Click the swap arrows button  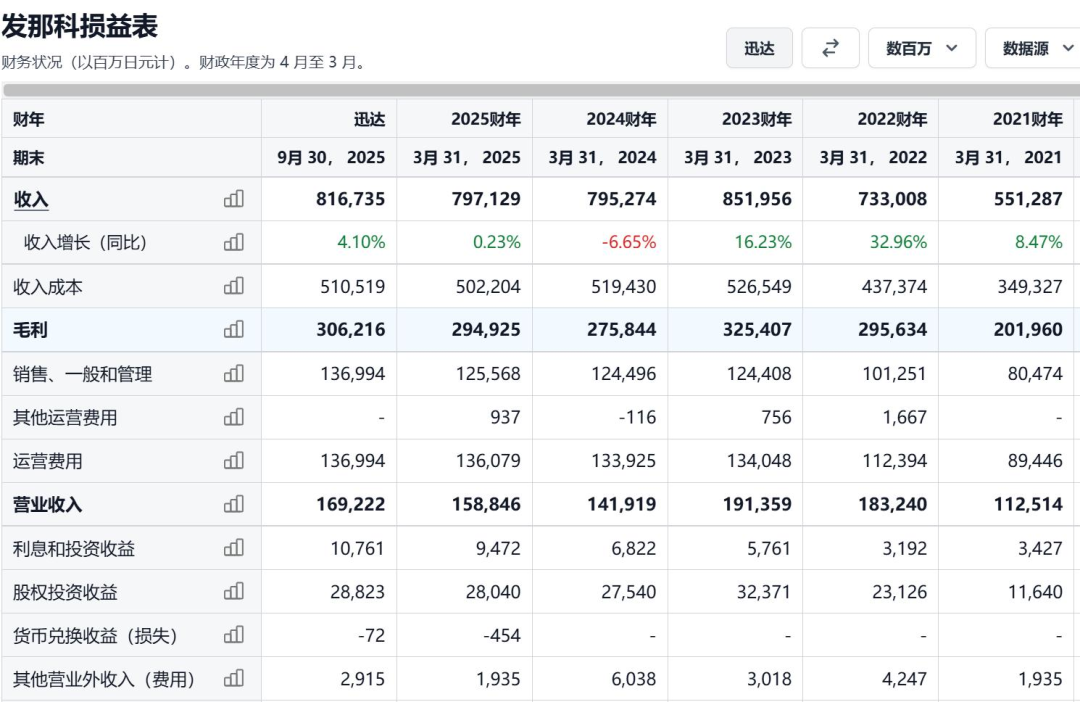831,48
